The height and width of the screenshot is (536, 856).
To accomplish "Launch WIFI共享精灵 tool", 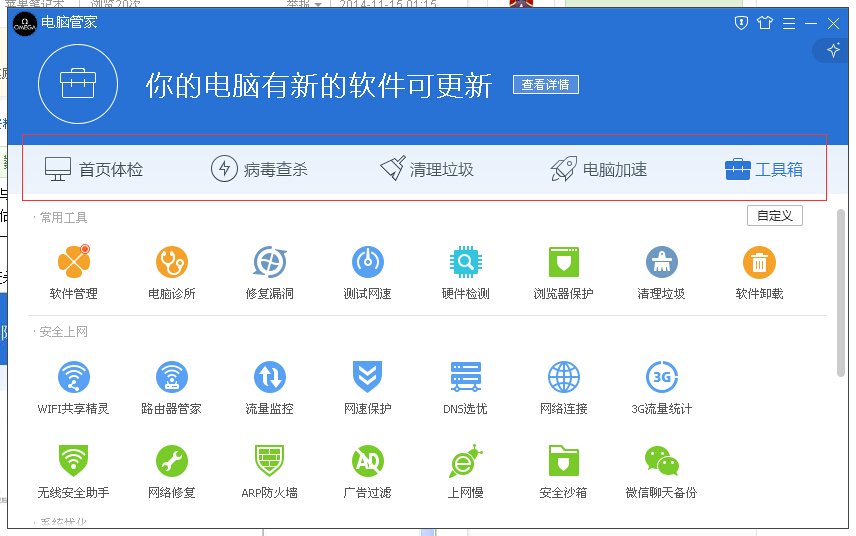I will [x=74, y=387].
